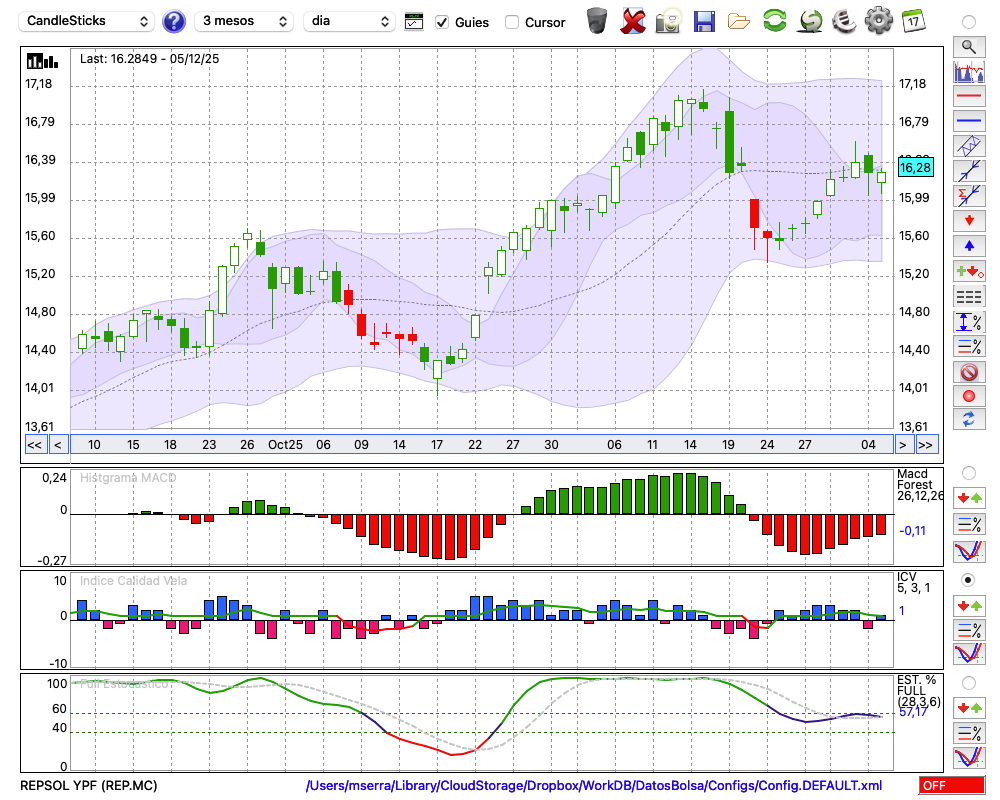This screenshot has width=1000, height=800.
Task: Uncheck the Guies checkbox
Action: coord(441,22)
